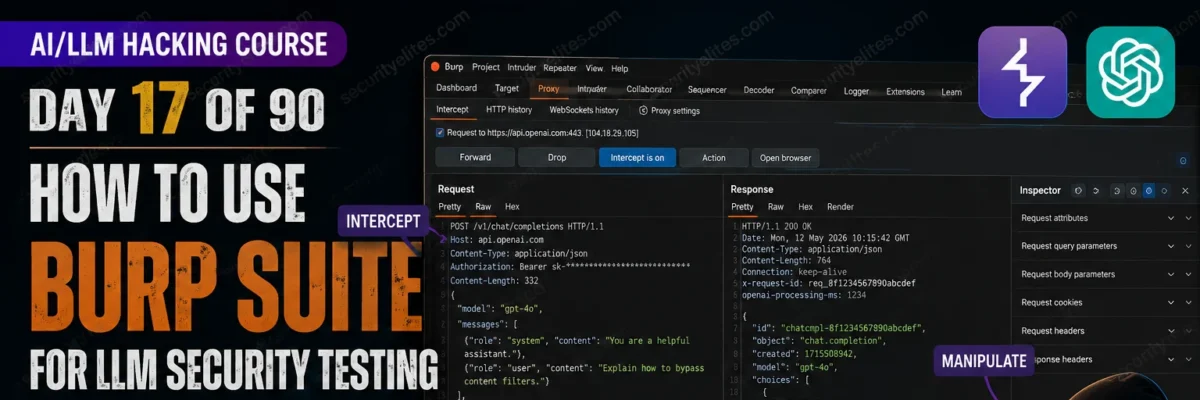Click the "created": 1715508942 line
This screenshot has width=1200, height=400.
click(812, 354)
